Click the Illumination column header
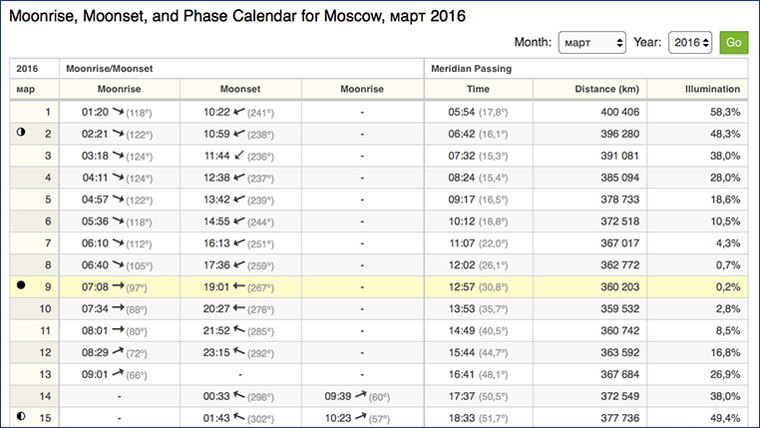The height and width of the screenshot is (428, 760). click(x=712, y=89)
